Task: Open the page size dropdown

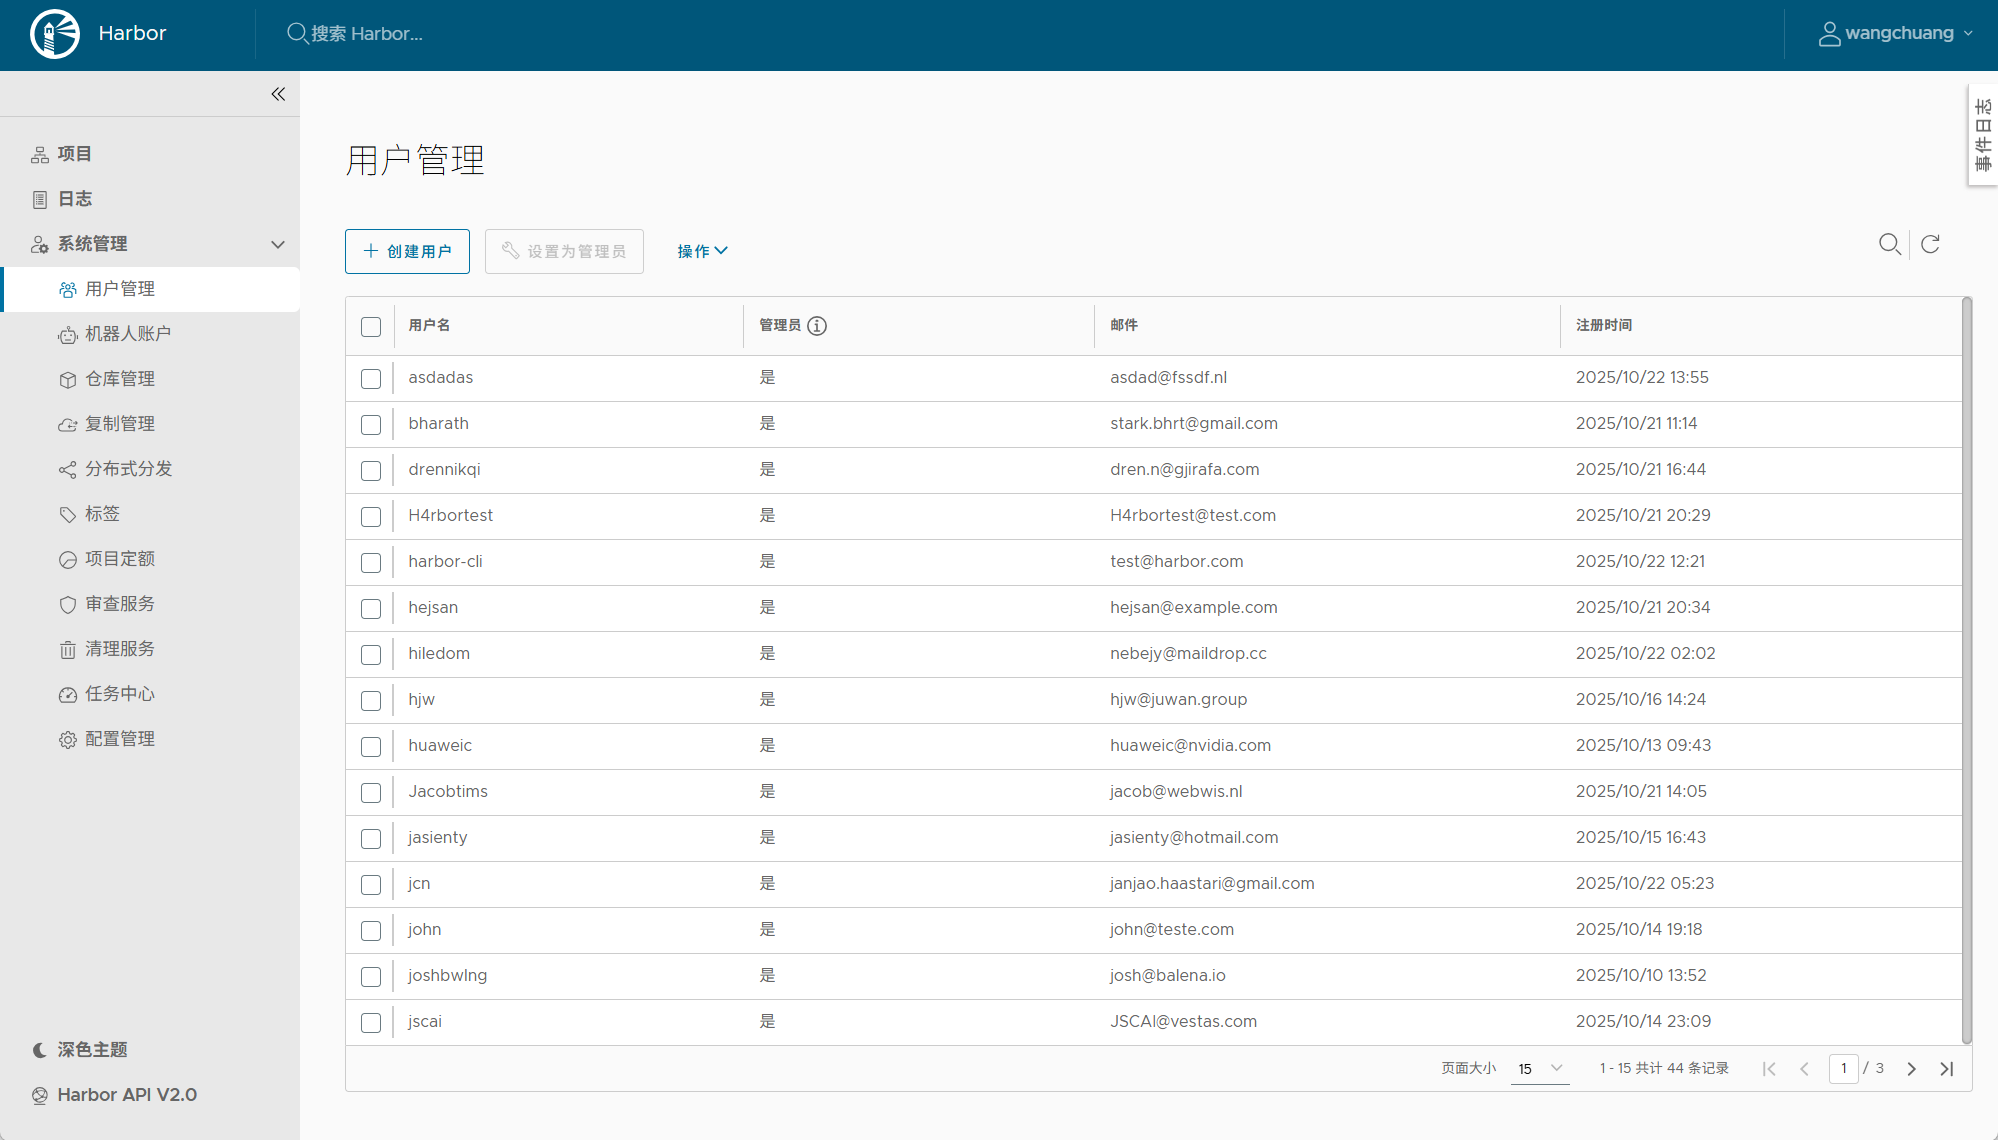Action: tap(1539, 1069)
